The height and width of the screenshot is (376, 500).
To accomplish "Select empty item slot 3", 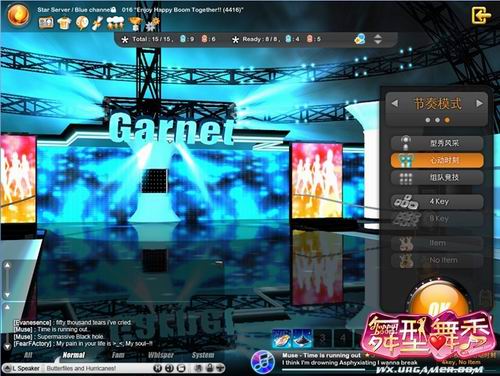I will [x=322, y=339].
